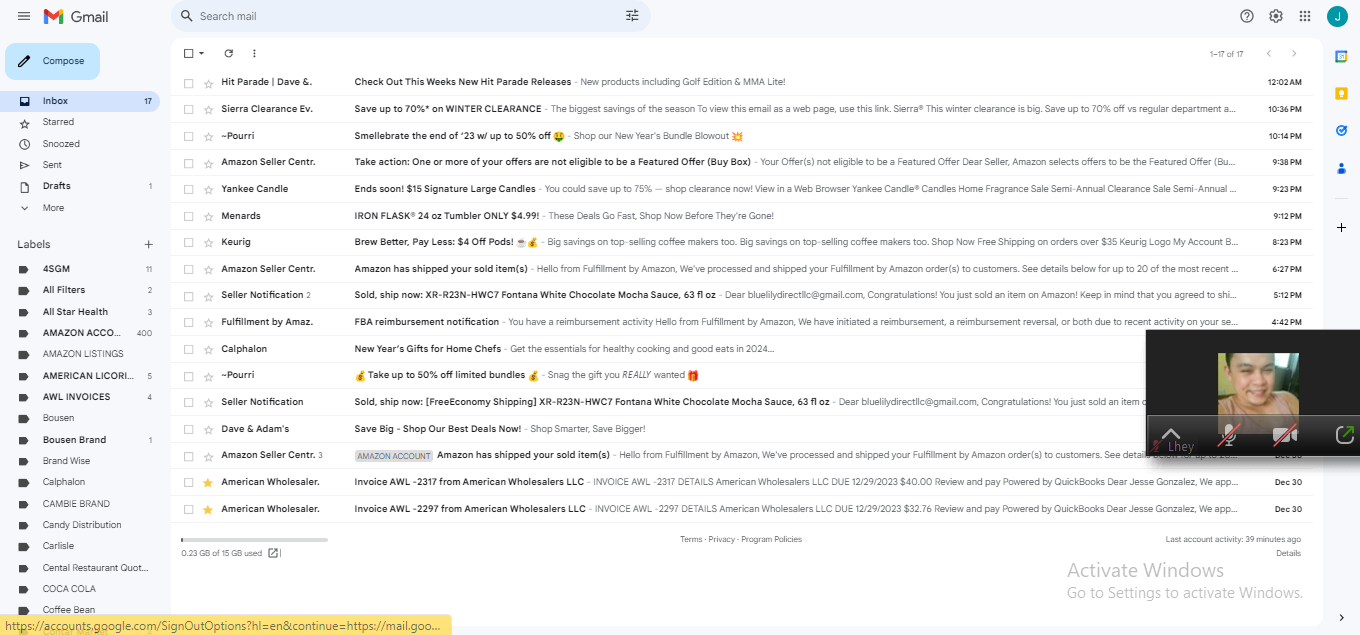The width and height of the screenshot is (1360, 635).
Task: Open the More options three-dot menu
Action: 254,53
